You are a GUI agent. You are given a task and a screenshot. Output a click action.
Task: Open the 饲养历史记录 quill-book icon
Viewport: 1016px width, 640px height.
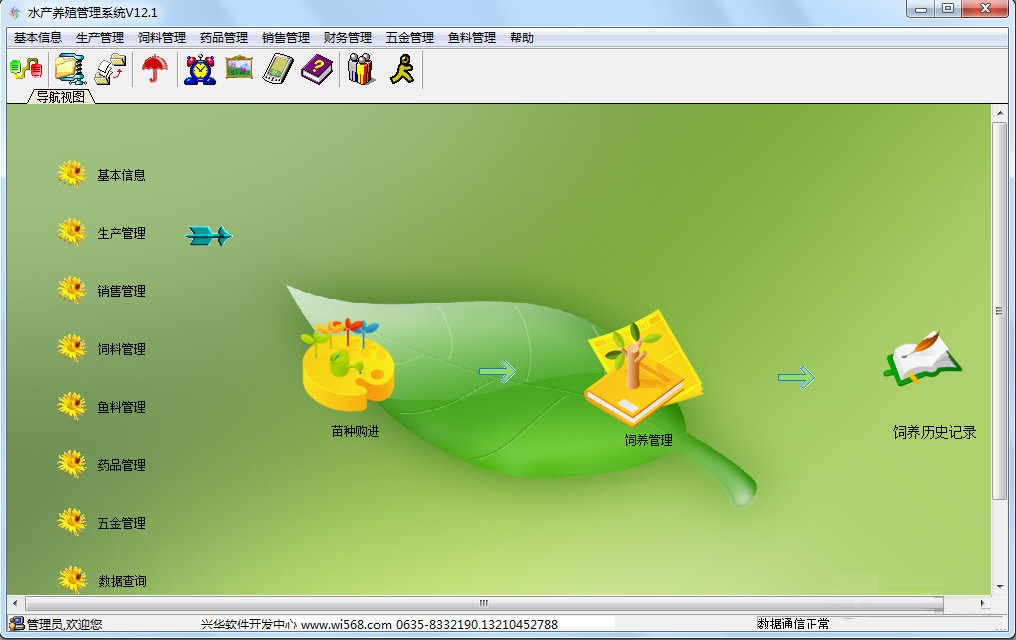click(x=923, y=359)
